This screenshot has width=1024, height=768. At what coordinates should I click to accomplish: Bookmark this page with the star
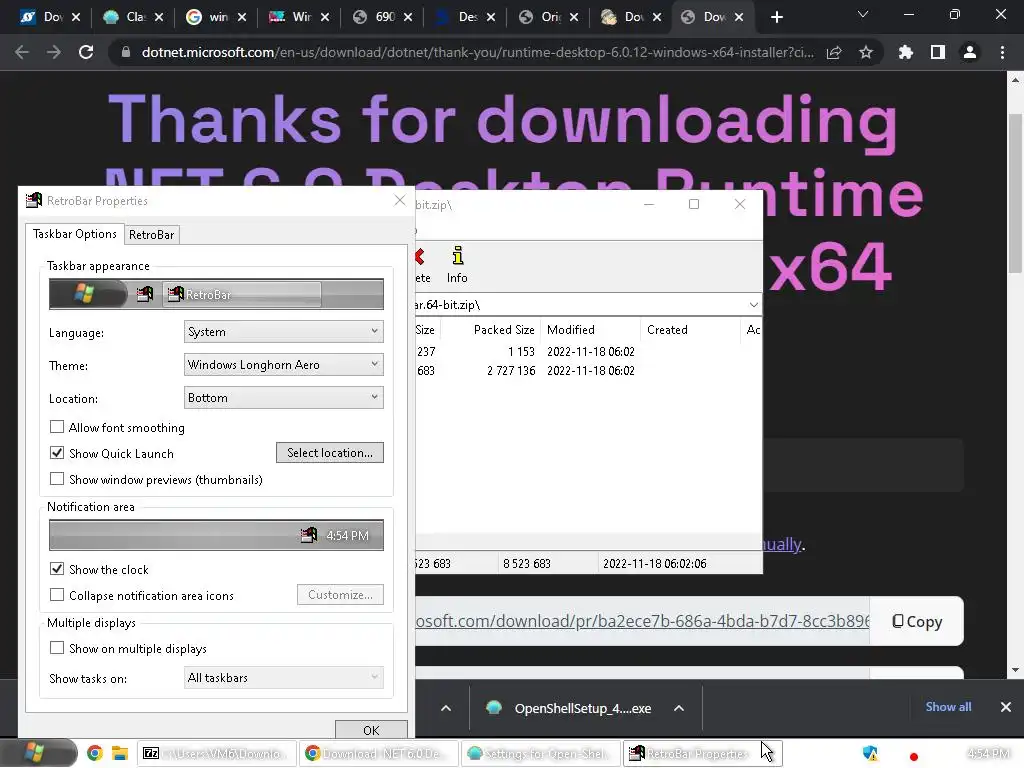(866, 52)
